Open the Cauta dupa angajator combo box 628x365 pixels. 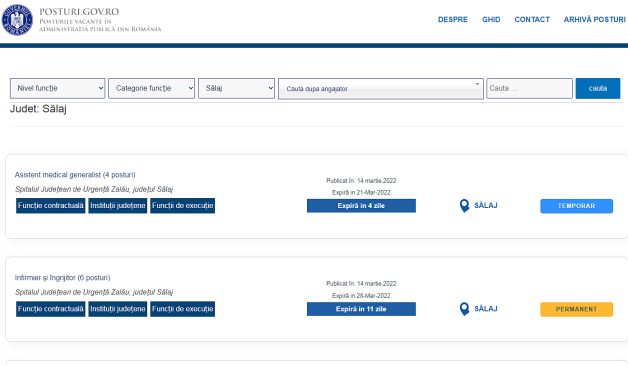(x=381, y=89)
